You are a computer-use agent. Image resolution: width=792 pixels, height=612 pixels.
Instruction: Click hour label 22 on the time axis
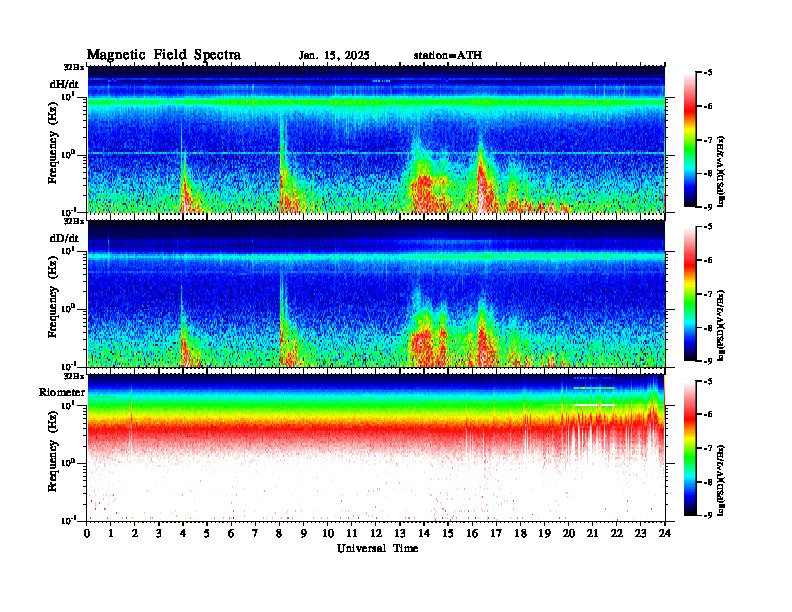pyautogui.click(x=617, y=533)
